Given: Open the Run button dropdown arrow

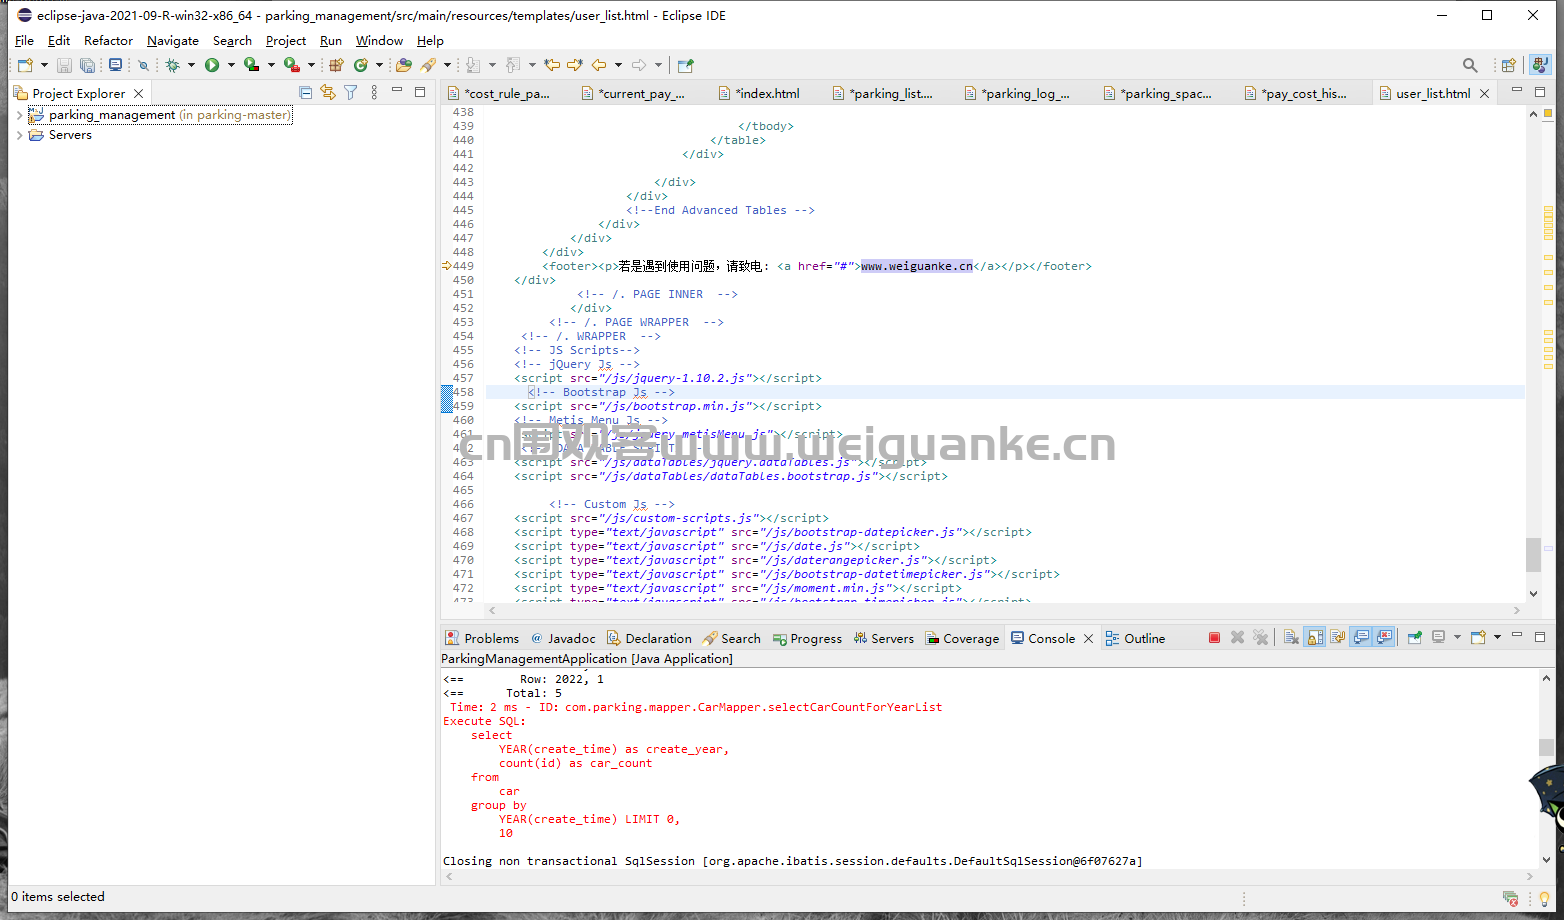Looking at the screenshot, I should [231, 65].
